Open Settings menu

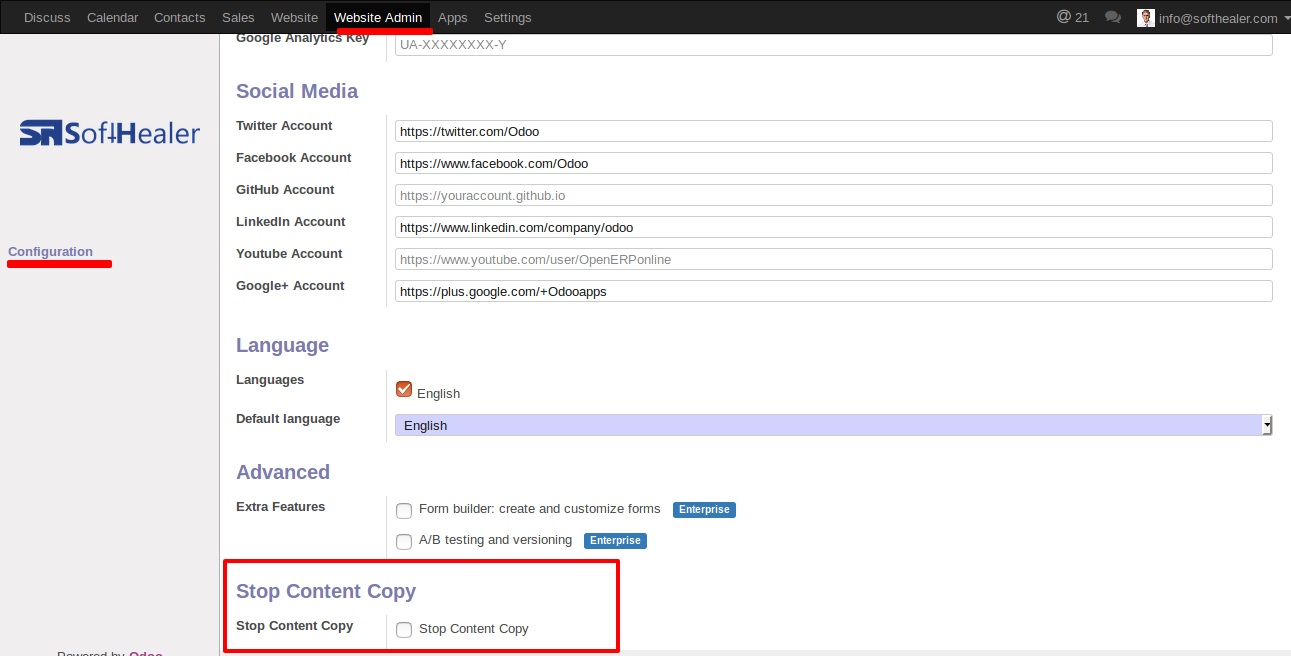coord(508,18)
